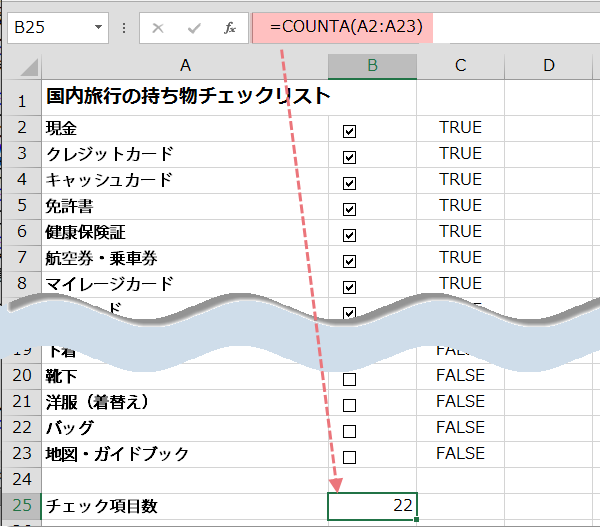The height and width of the screenshot is (527, 600).
Task: Select column D header
Action: click(x=549, y=66)
